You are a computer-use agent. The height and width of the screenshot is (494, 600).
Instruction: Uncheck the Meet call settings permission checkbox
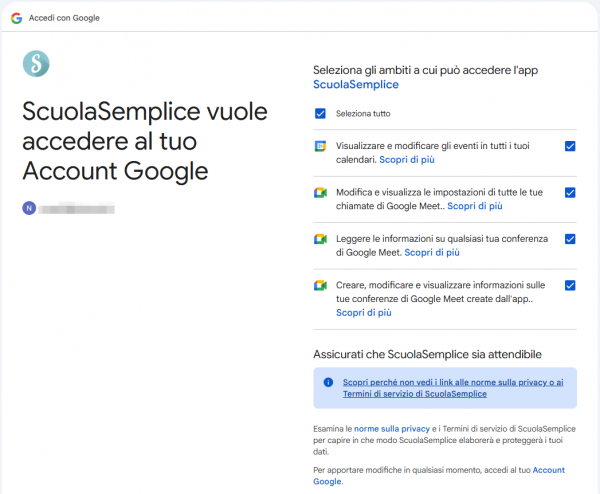(570, 192)
